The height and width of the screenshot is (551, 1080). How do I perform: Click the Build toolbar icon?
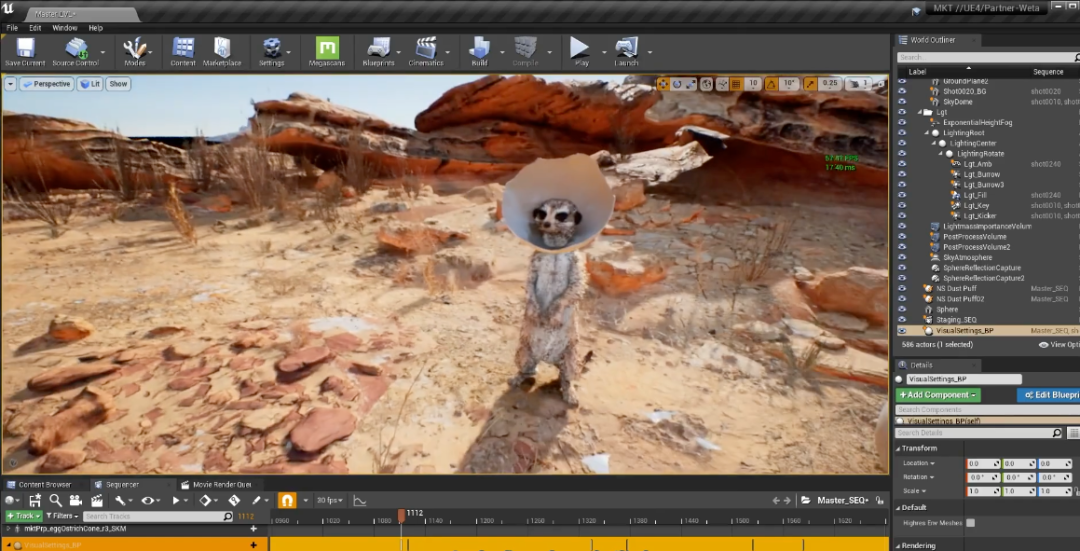click(x=479, y=47)
